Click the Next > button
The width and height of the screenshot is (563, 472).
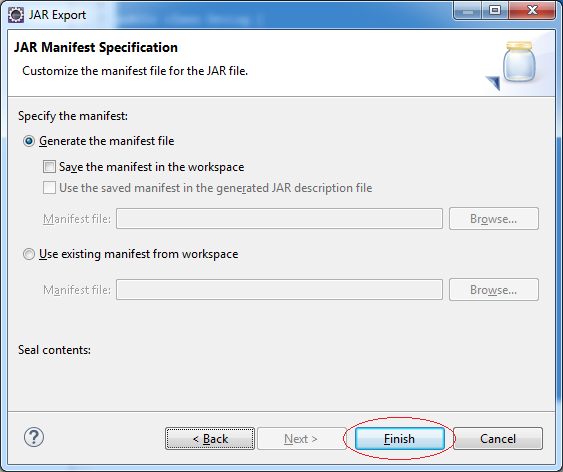pyautogui.click(x=301, y=439)
